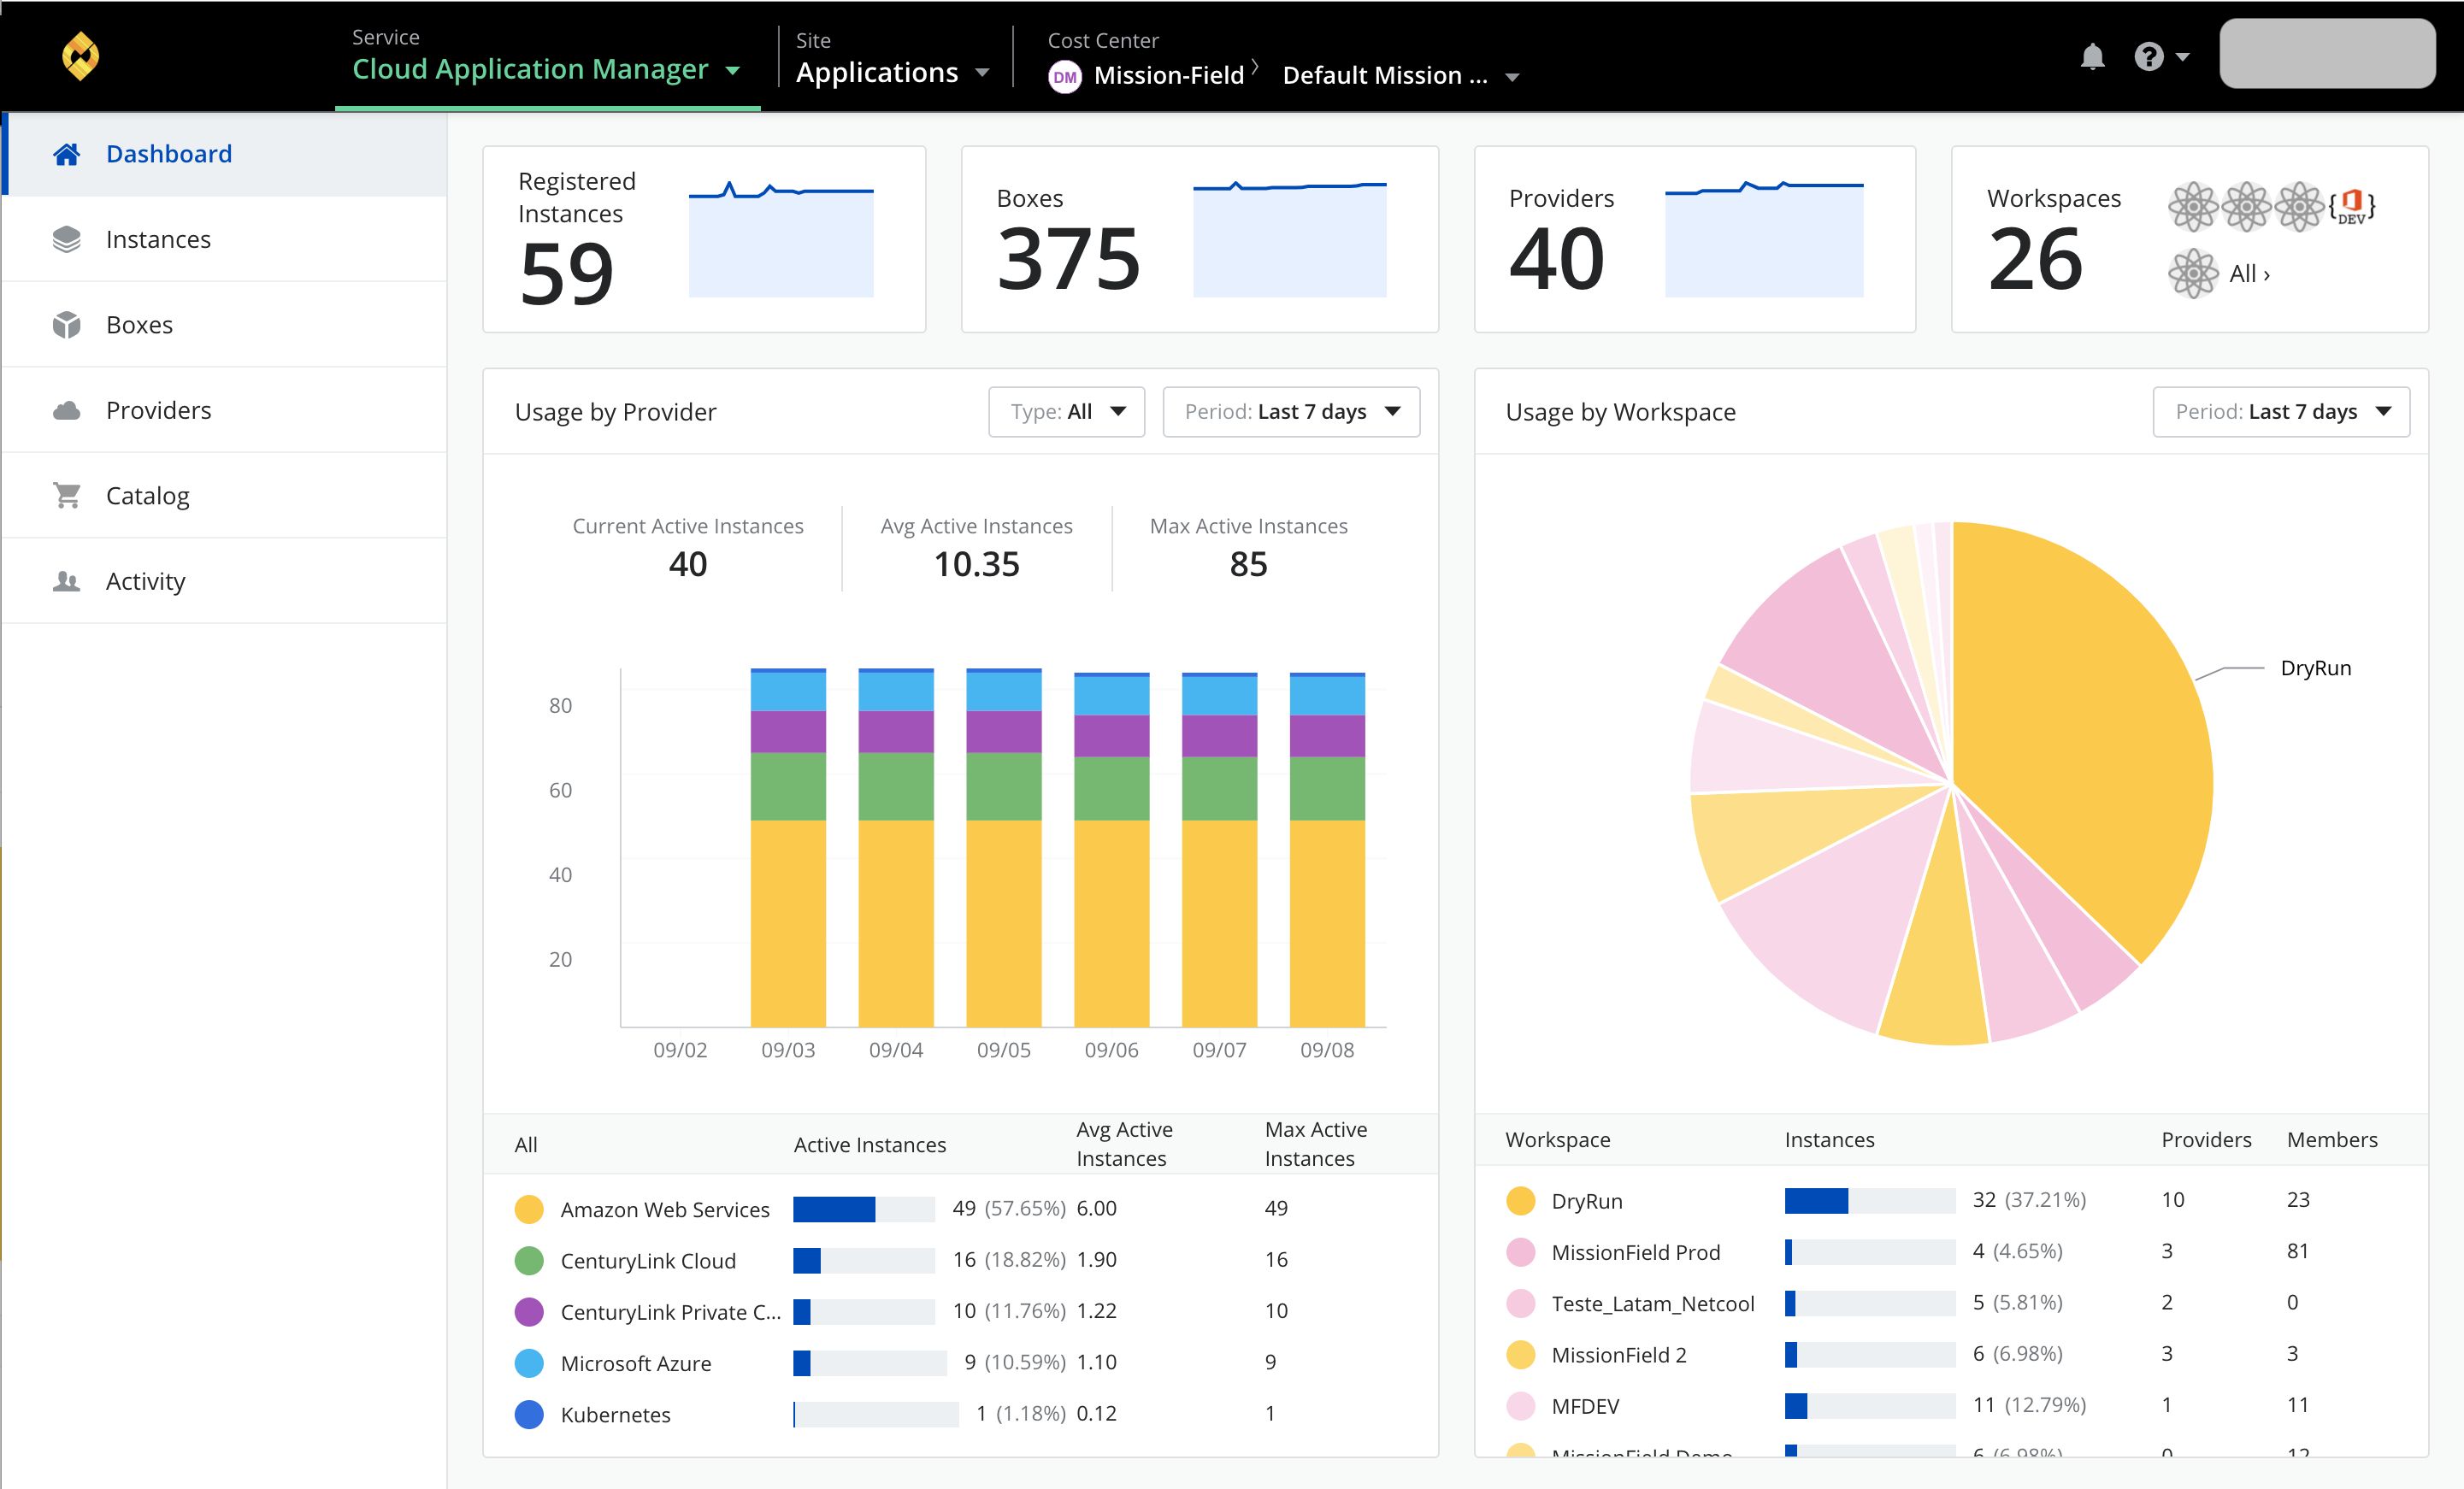Click the Boxes sparkline chart
Image resolution: width=2464 pixels, height=1489 pixels.
(1290, 239)
